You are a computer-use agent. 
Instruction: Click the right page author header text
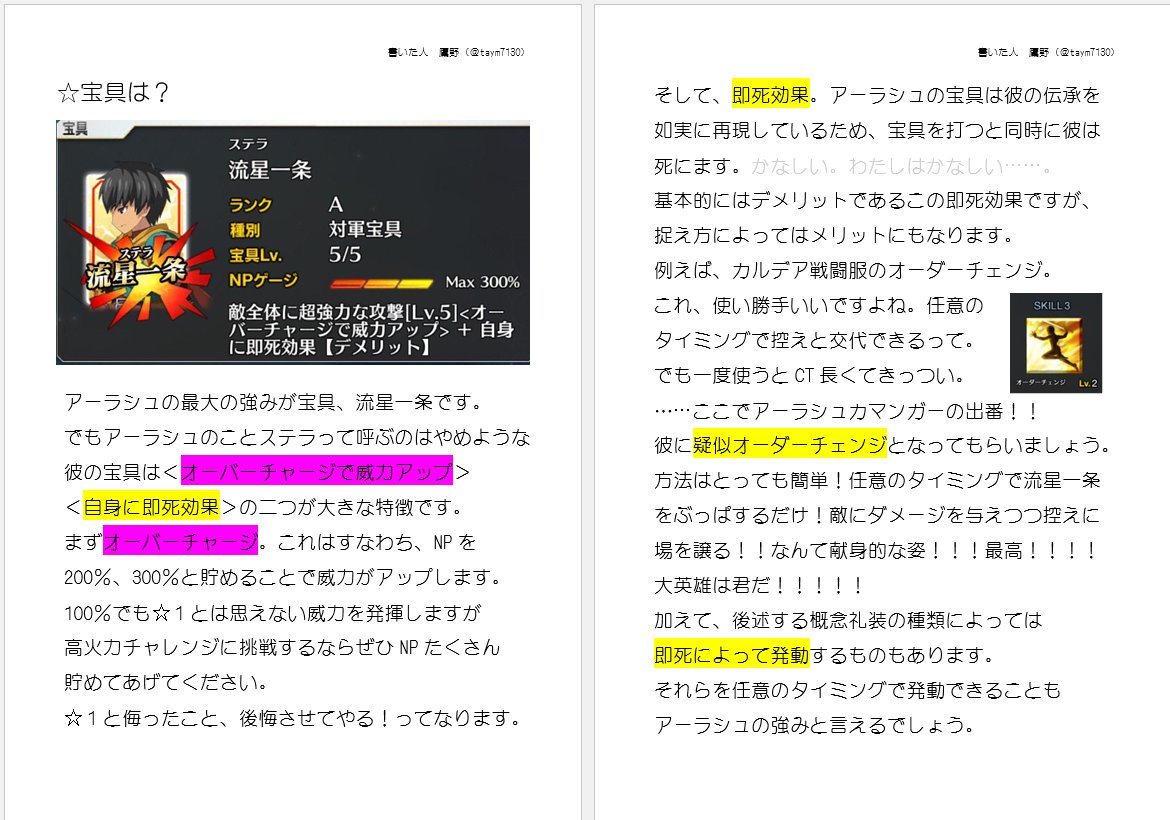(x=1045, y=52)
